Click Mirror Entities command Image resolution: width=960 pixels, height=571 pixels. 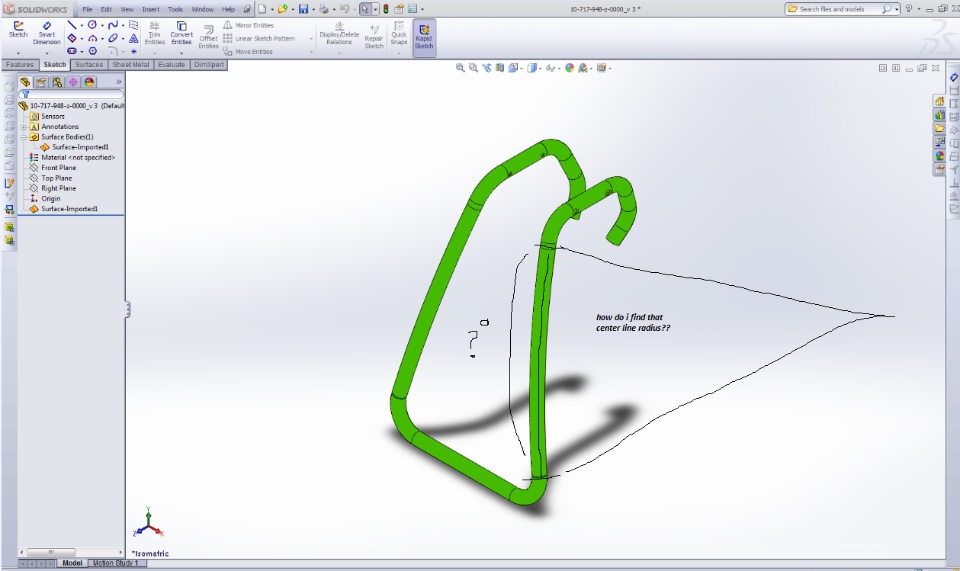click(x=249, y=25)
